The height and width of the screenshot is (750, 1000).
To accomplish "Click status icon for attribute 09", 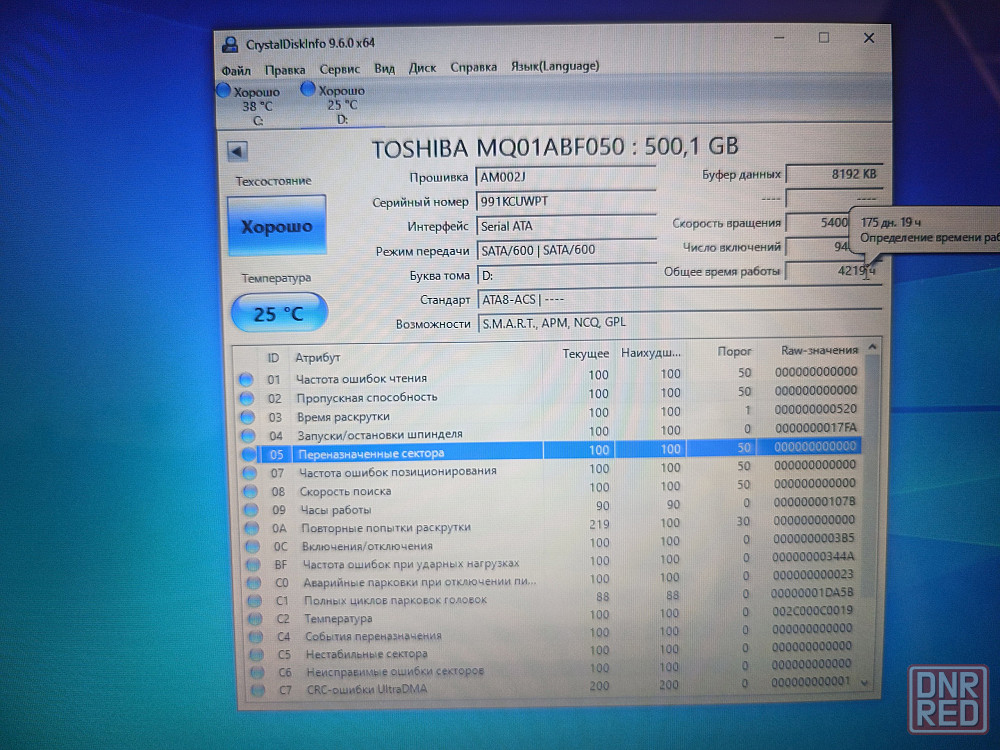I will tap(251, 510).
